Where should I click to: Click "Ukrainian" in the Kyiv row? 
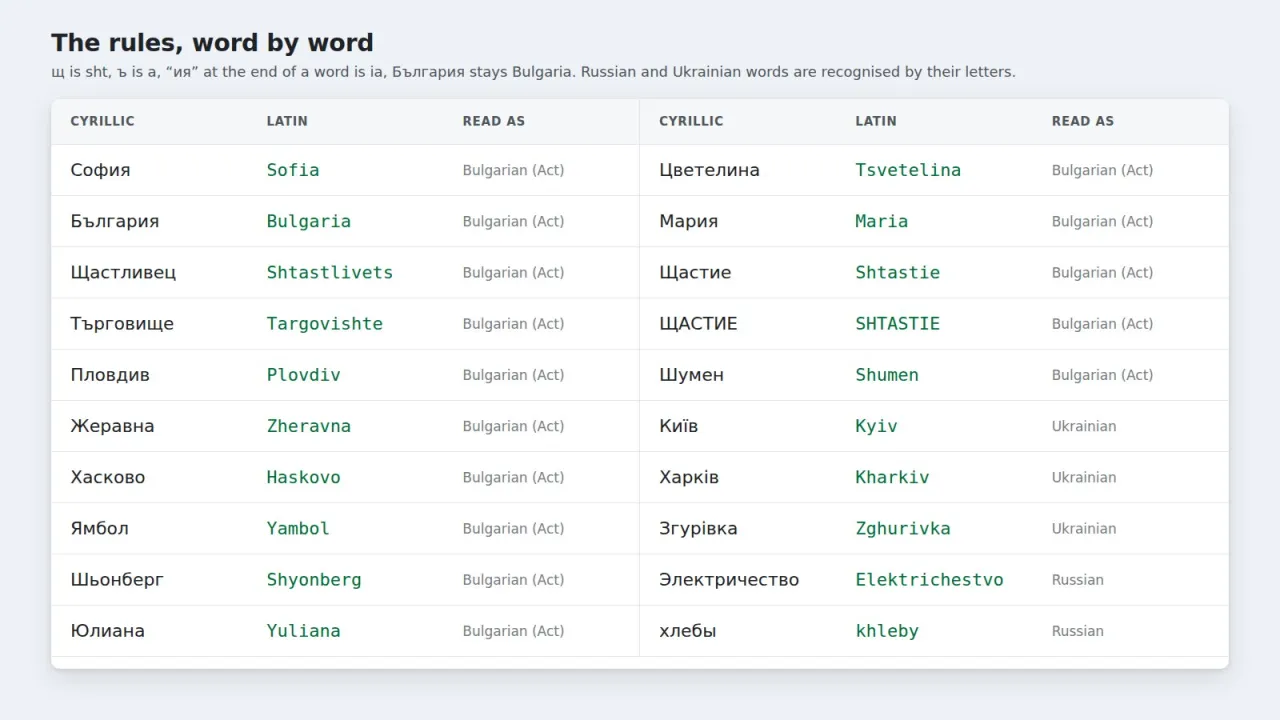pyautogui.click(x=1083, y=426)
